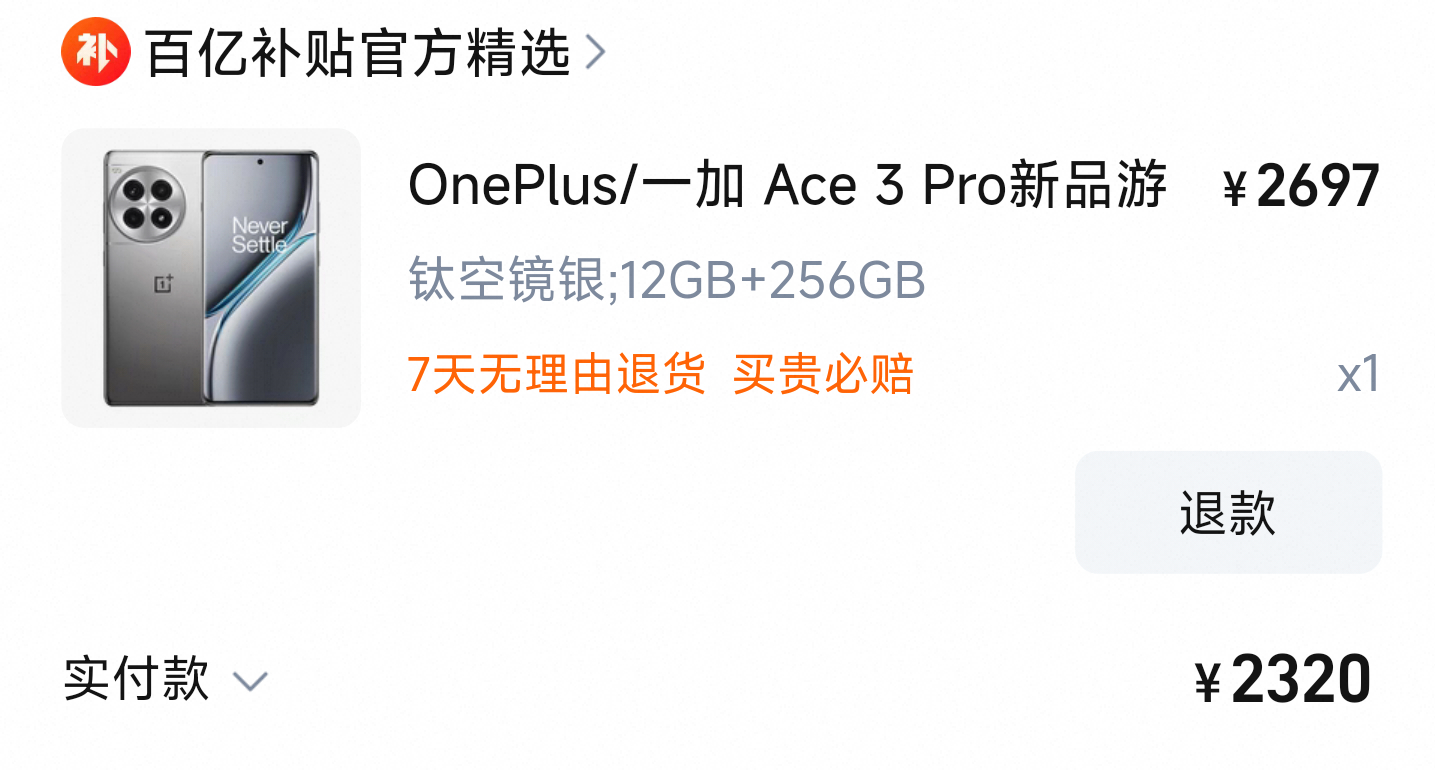Screen dimensions: 1435x770
Task: Open the OnePlus/一加 Ace 3 Pro title
Action: tap(787, 186)
